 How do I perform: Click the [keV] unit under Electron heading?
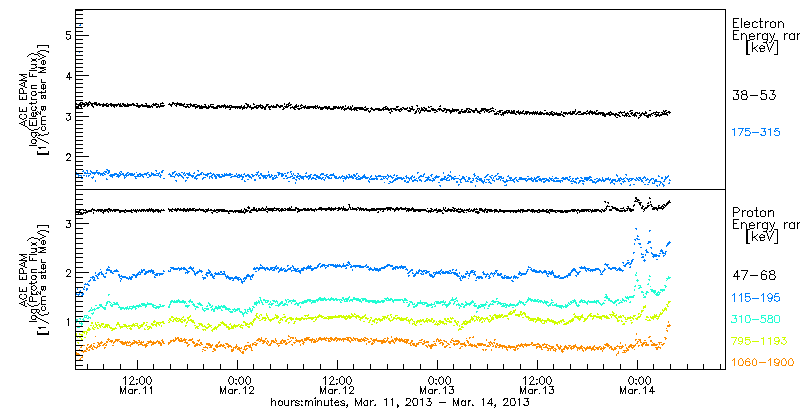tap(762, 48)
